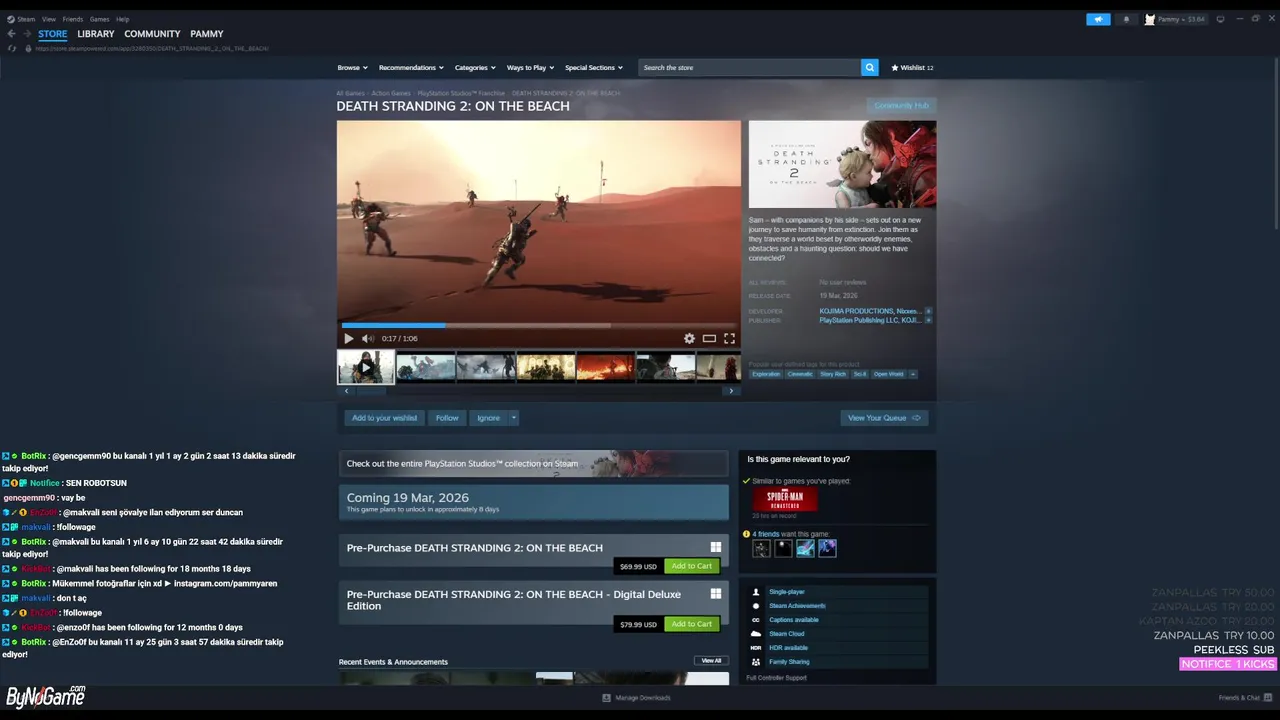1280x720 pixels.
Task: Click the fourth friend avatar wanting this game
Action: [827, 548]
